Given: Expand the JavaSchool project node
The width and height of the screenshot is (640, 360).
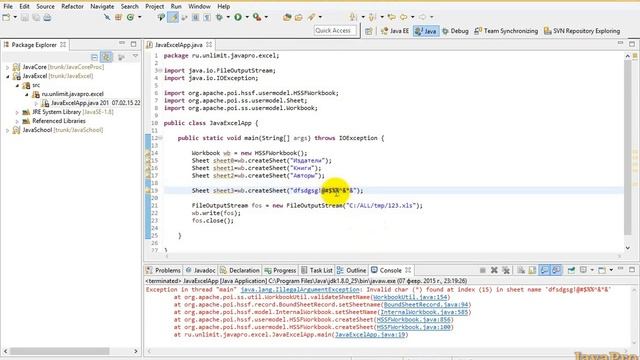Looking at the screenshot, I should pos(7,130).
